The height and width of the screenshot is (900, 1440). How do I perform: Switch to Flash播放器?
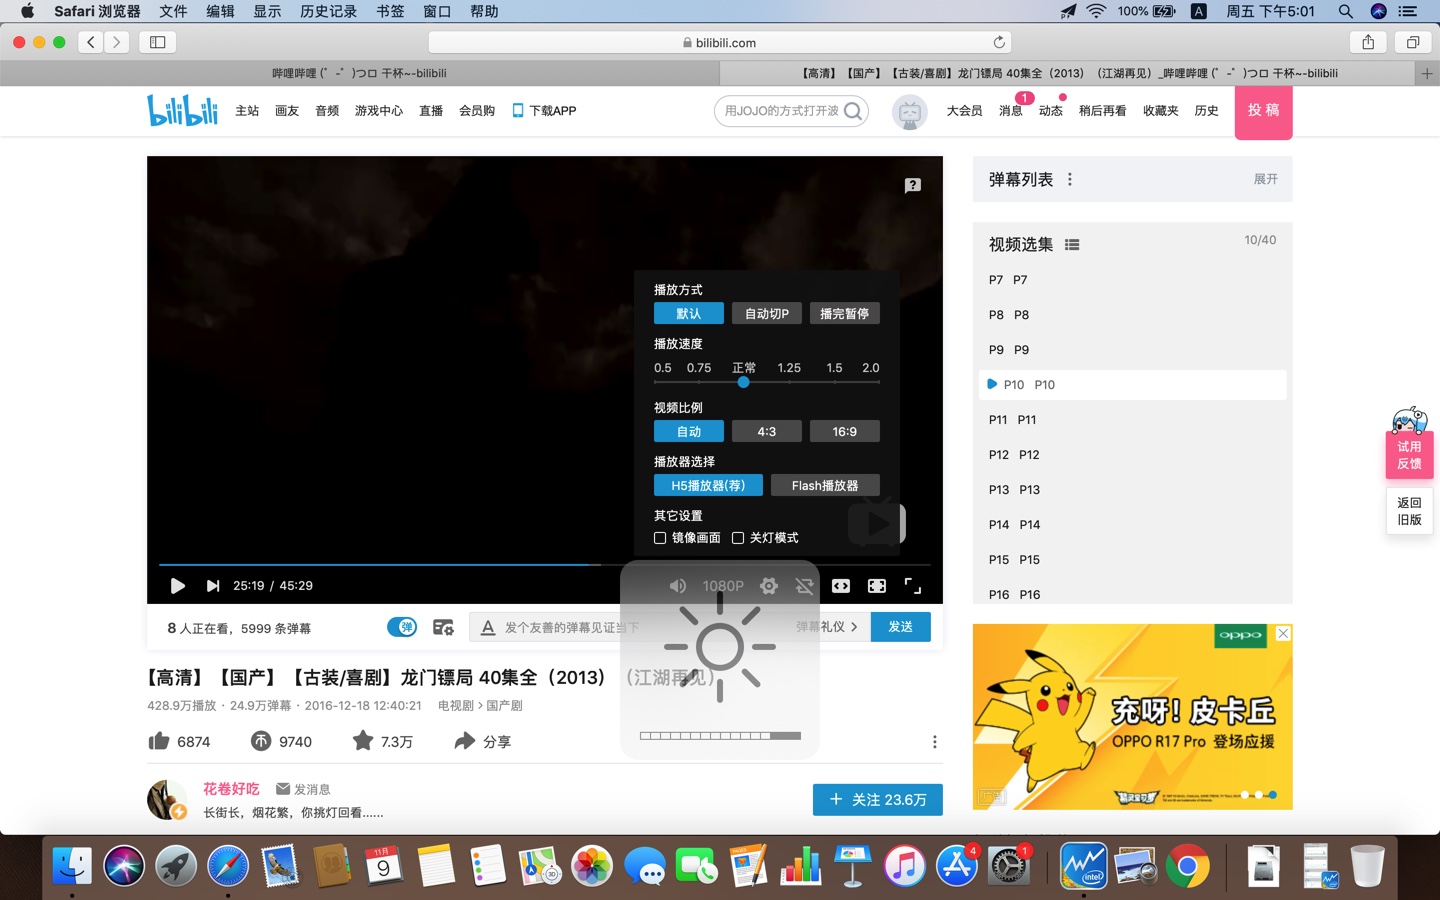coord(825,486)
